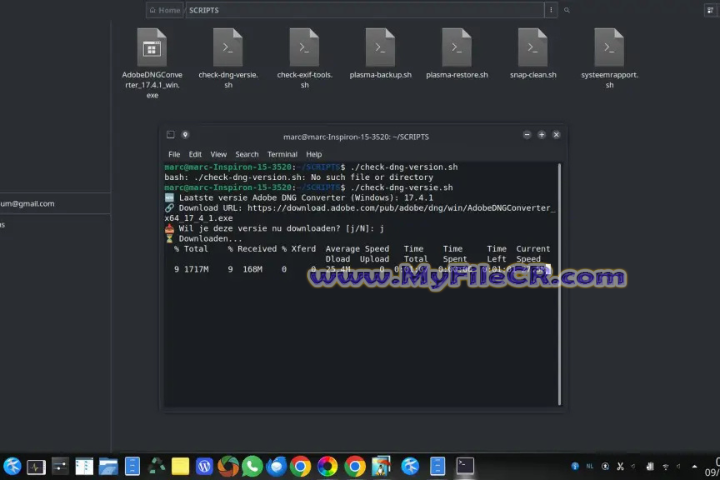Click the scissors clipboard tray icon

pos(620,466)
